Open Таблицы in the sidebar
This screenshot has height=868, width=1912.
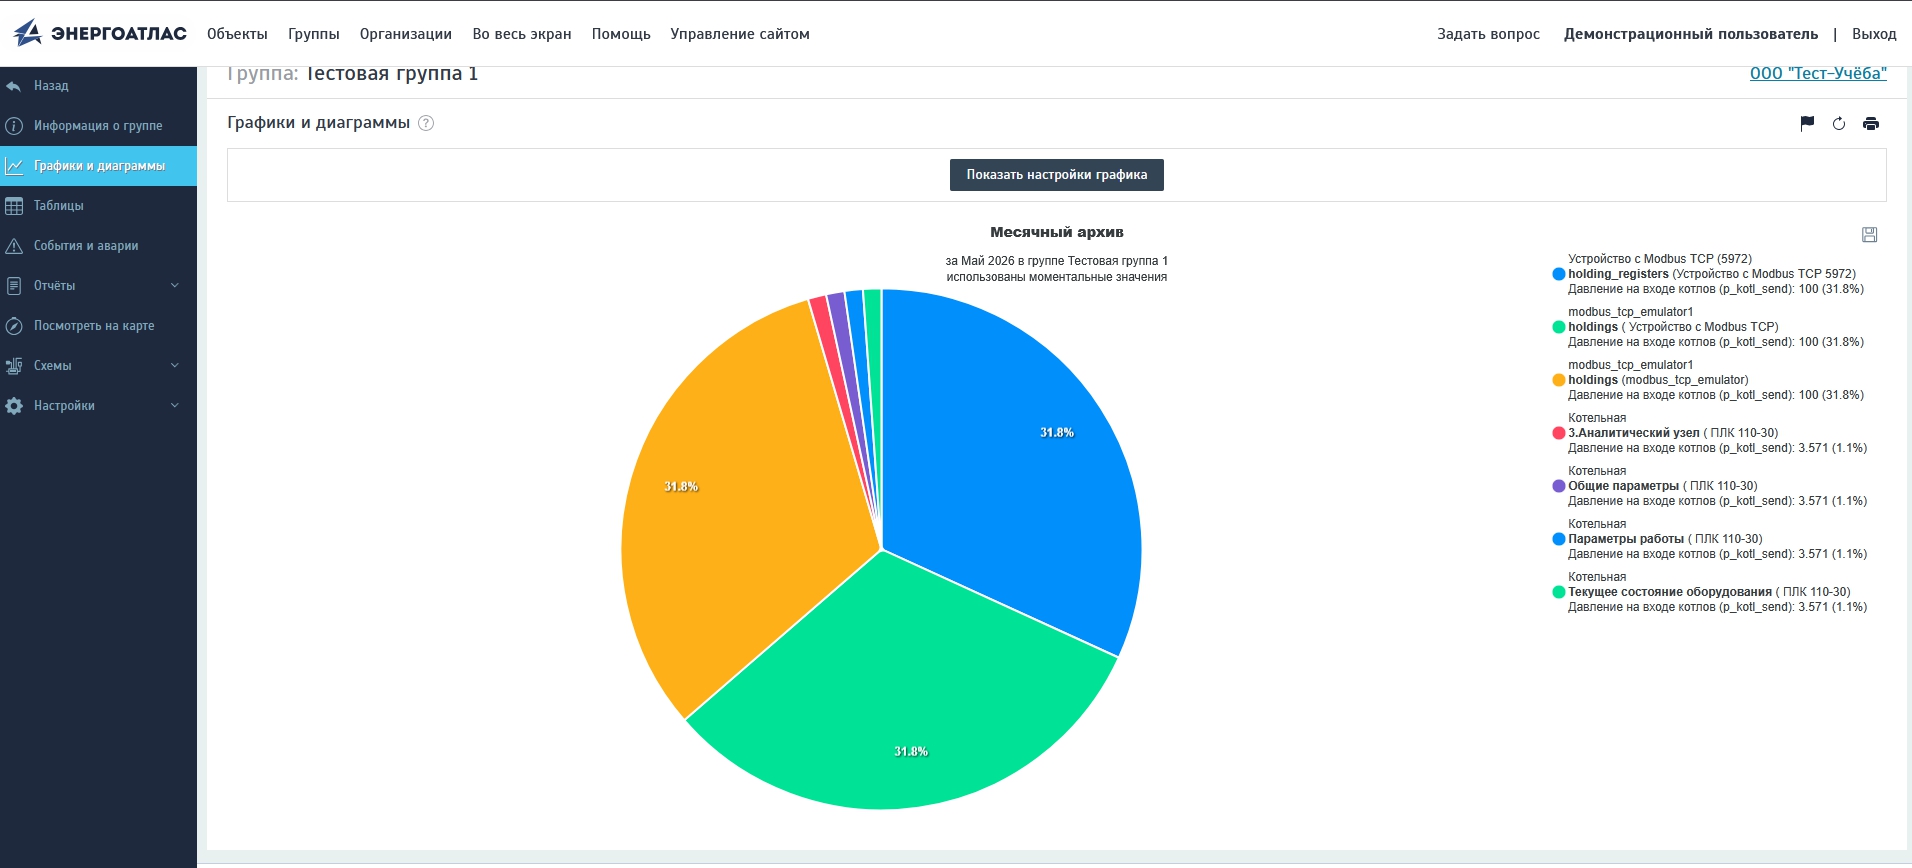[x=98, y=206]
